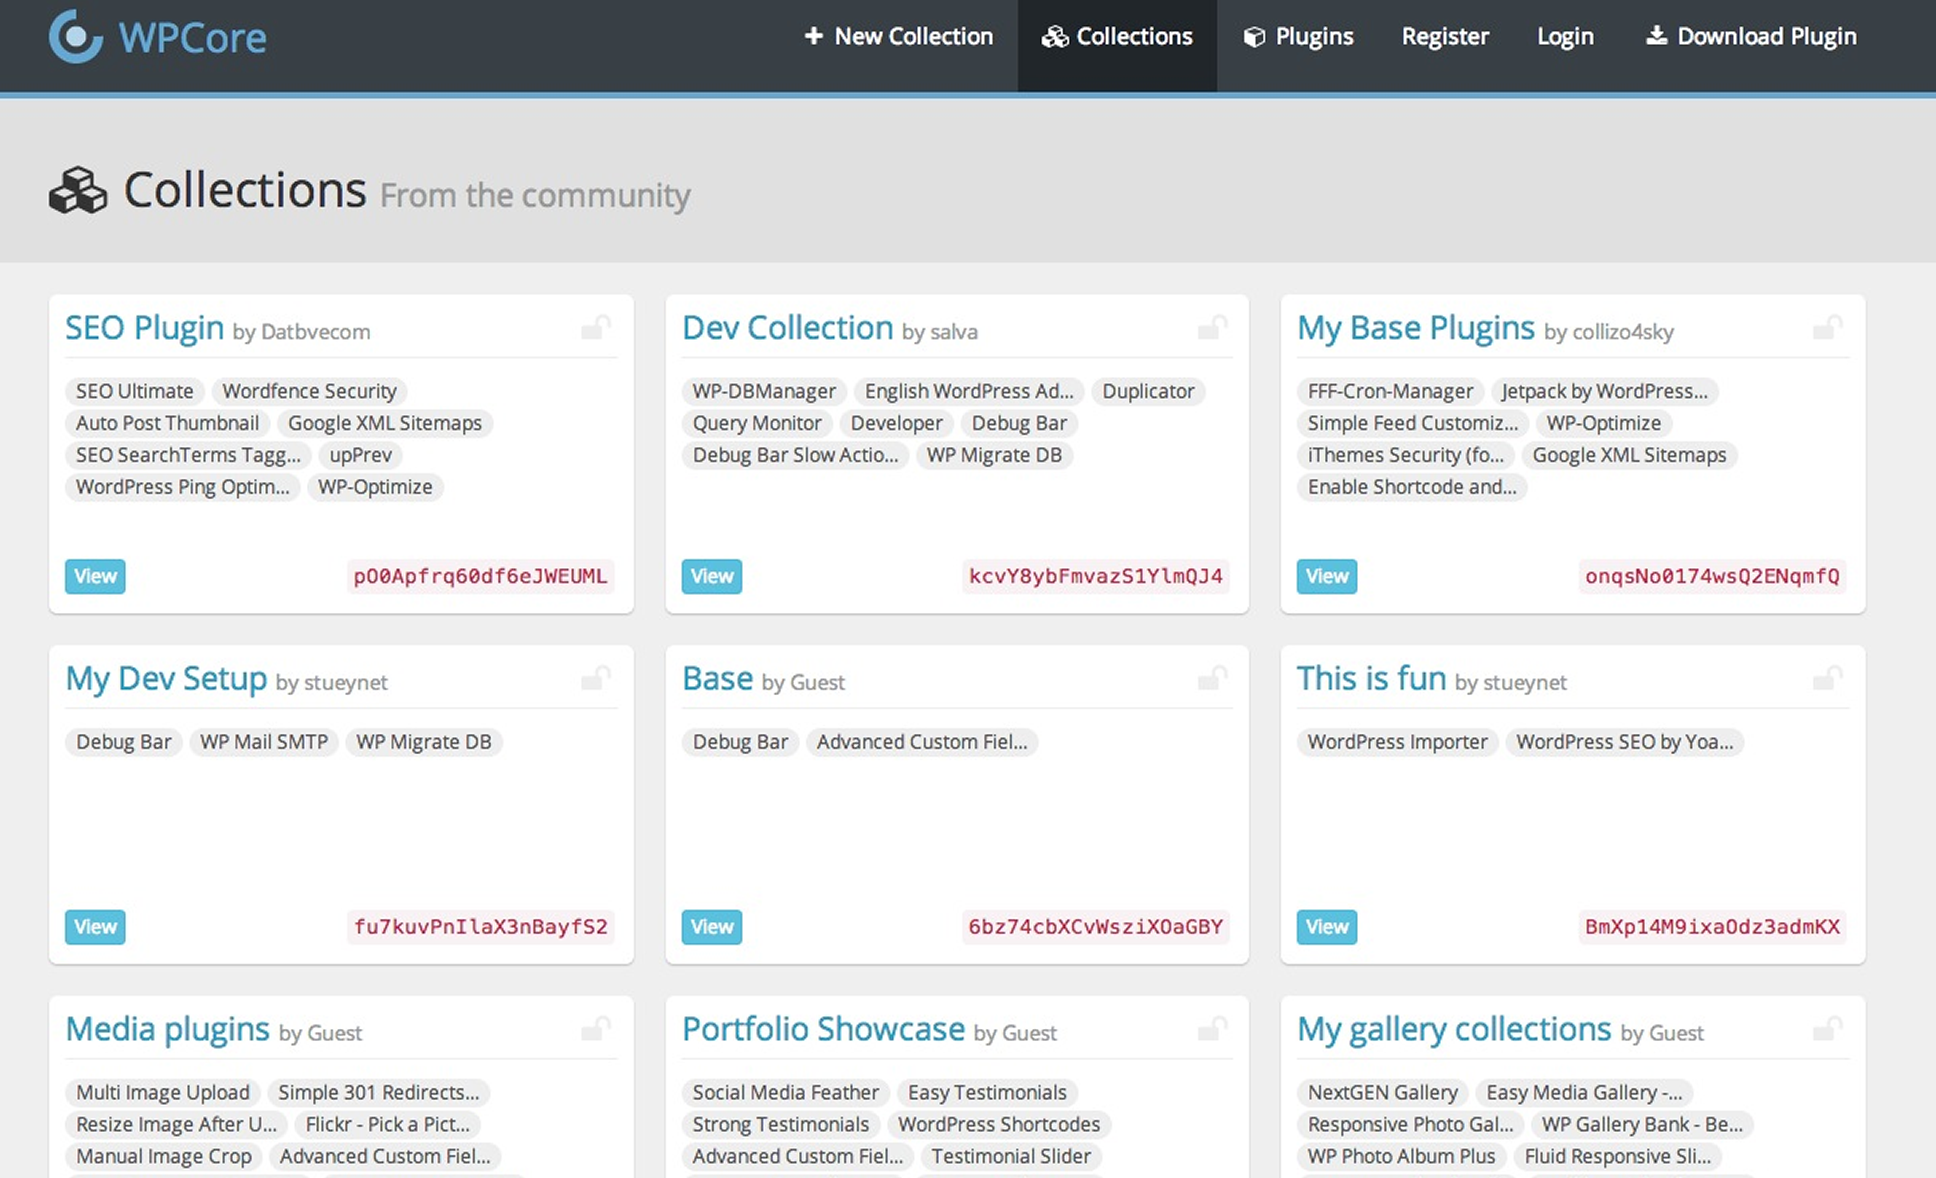Image resolution: width=1936 pixels, height=1178 pixels.
Task: Click the unlock icon on Portfolio Showcase card
Action: tap(1212, 1029)
